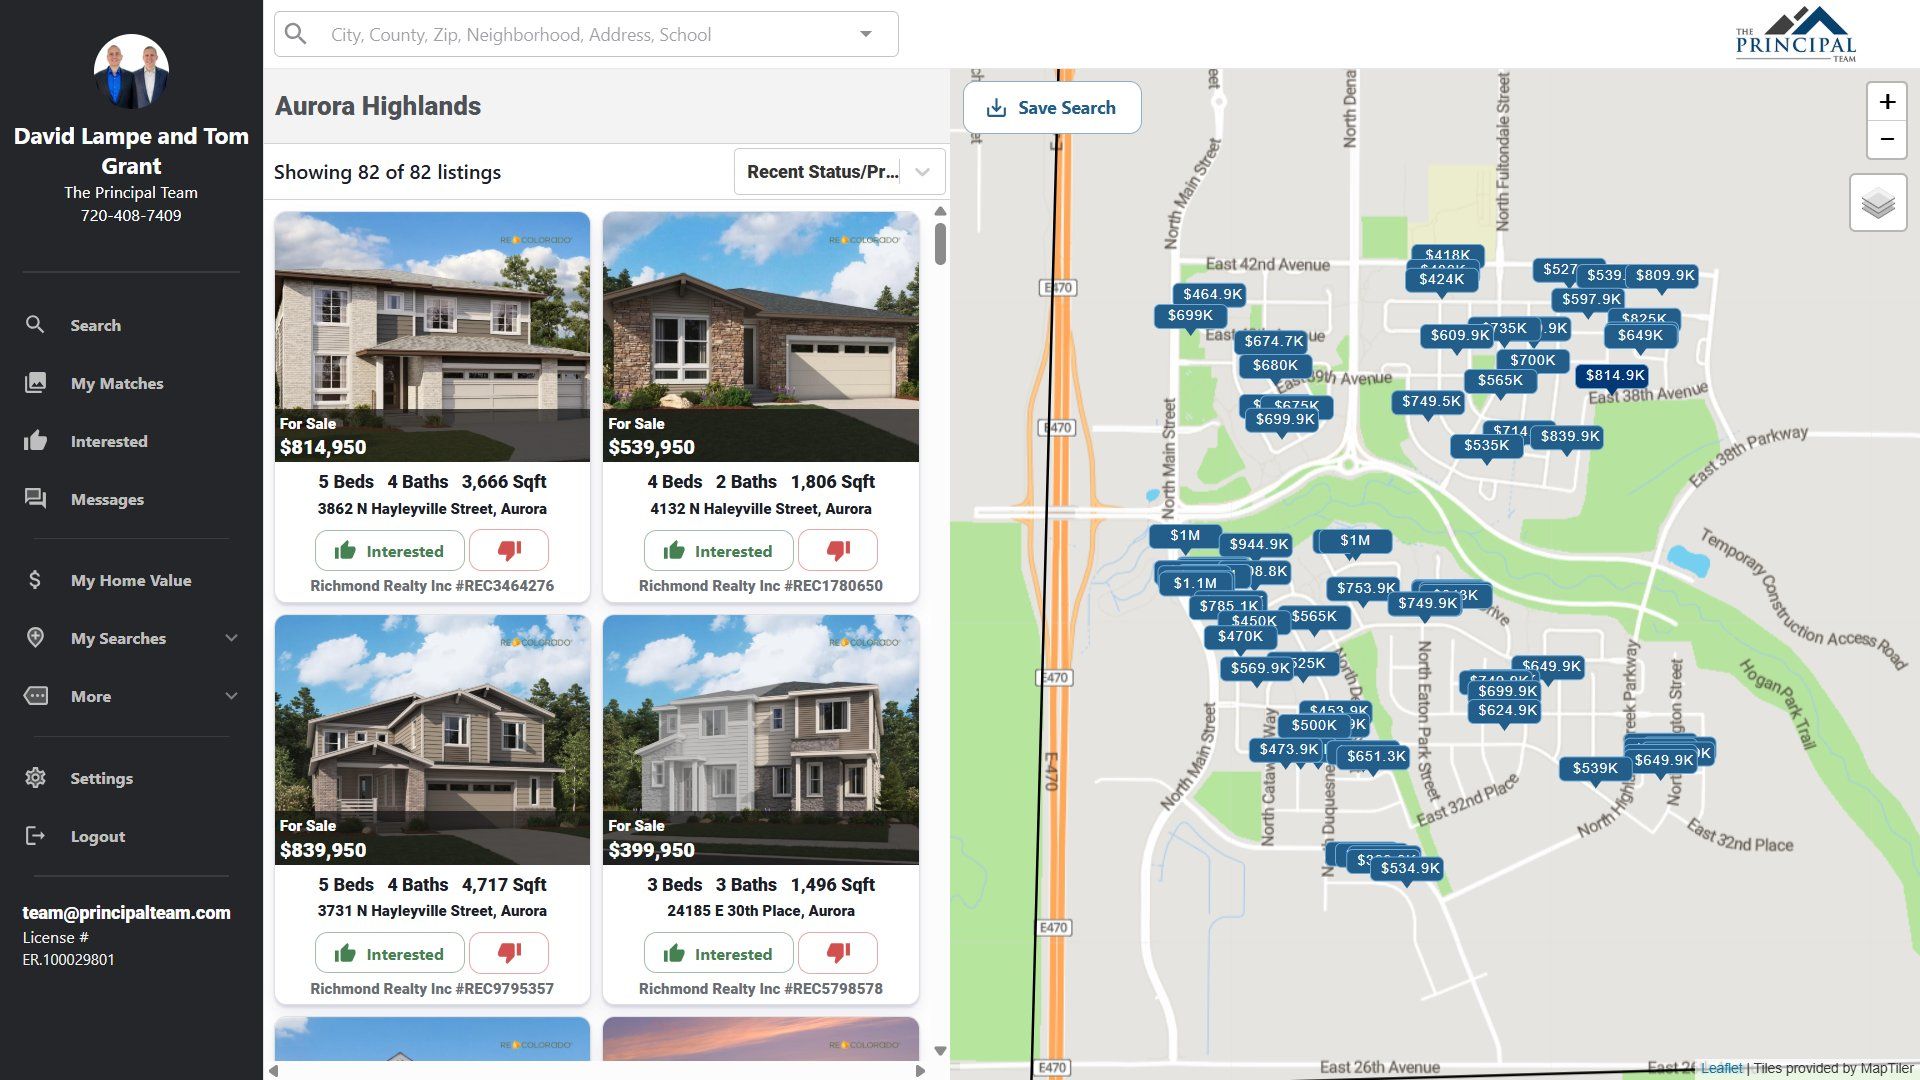Click the My Matches image icon
The image size is (1920, 1080).
[35, 383]
